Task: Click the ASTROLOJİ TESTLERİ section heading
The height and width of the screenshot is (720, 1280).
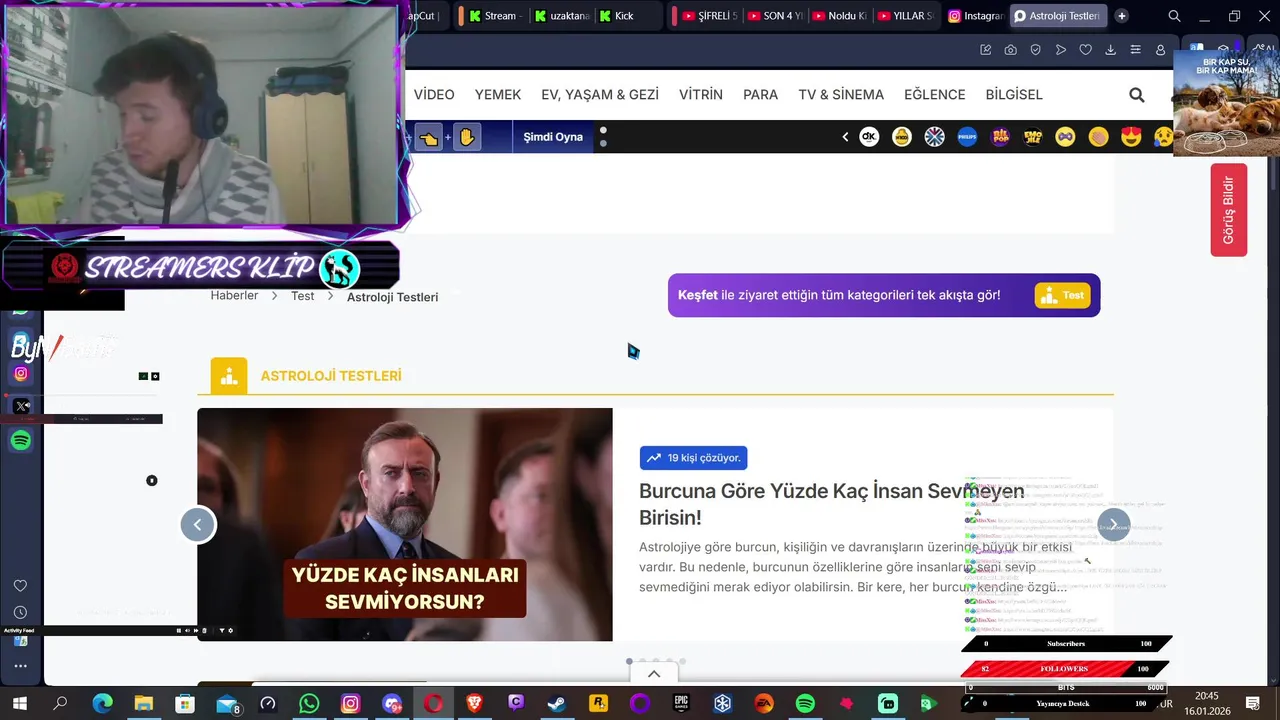Action: pos(331,376)
